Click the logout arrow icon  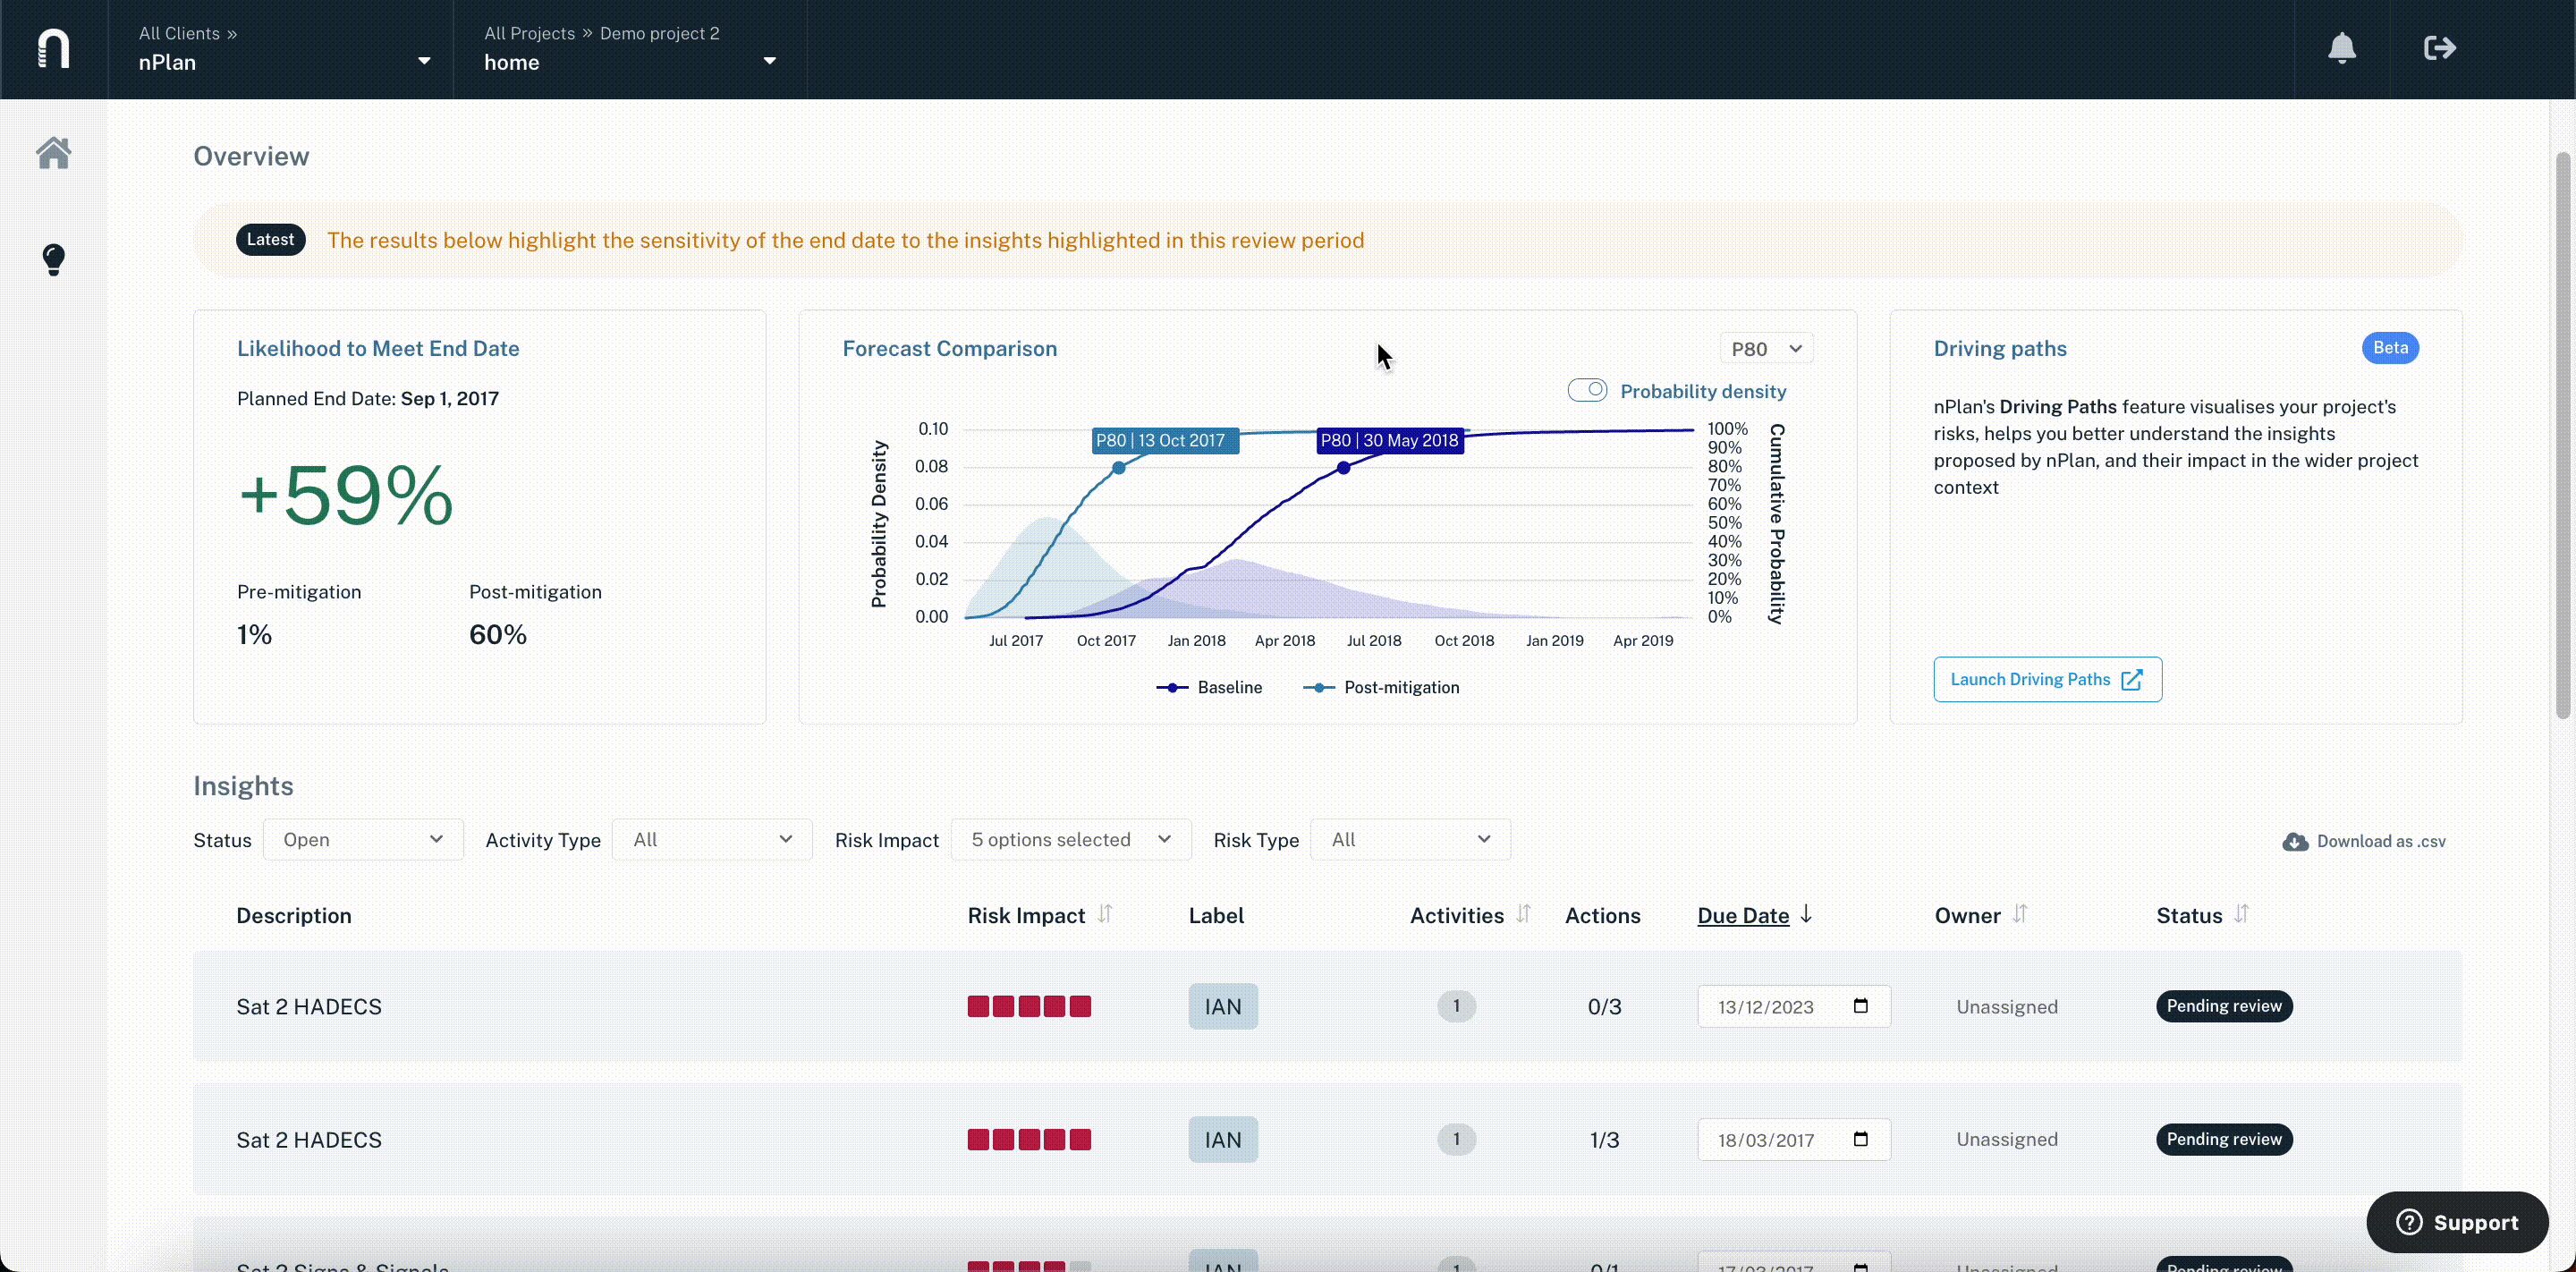pos(2439,48)
